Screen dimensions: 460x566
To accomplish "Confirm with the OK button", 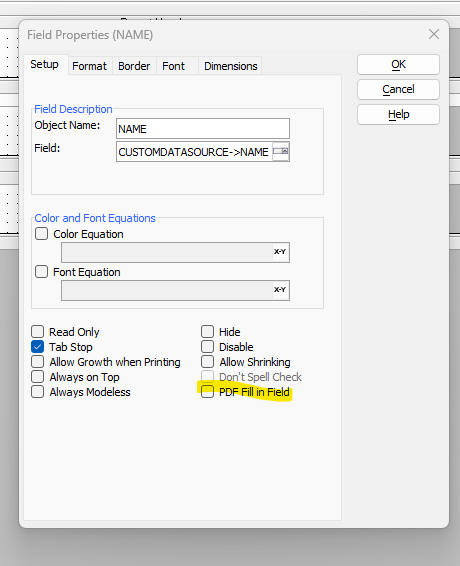I will click(398, 65).
